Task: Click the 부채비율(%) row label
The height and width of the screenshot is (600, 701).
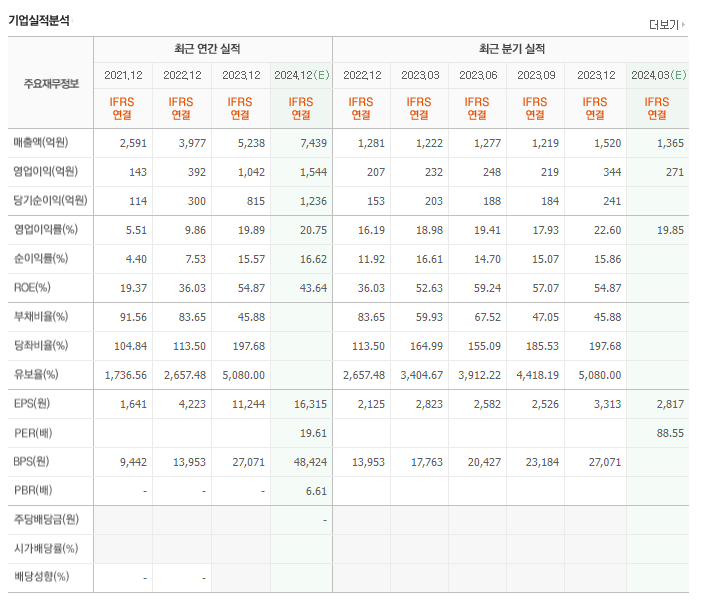Action: [41, 317]
